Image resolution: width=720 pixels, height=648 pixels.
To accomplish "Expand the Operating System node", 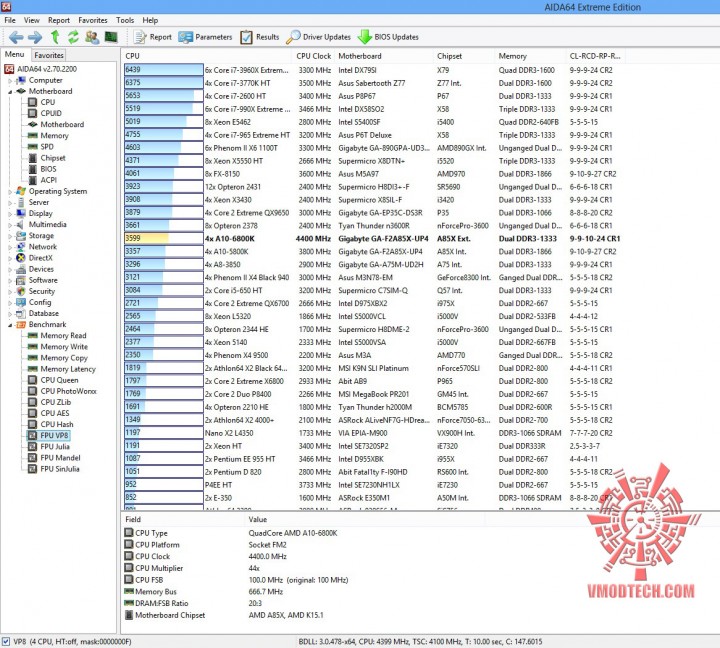I will pos(10,192).
